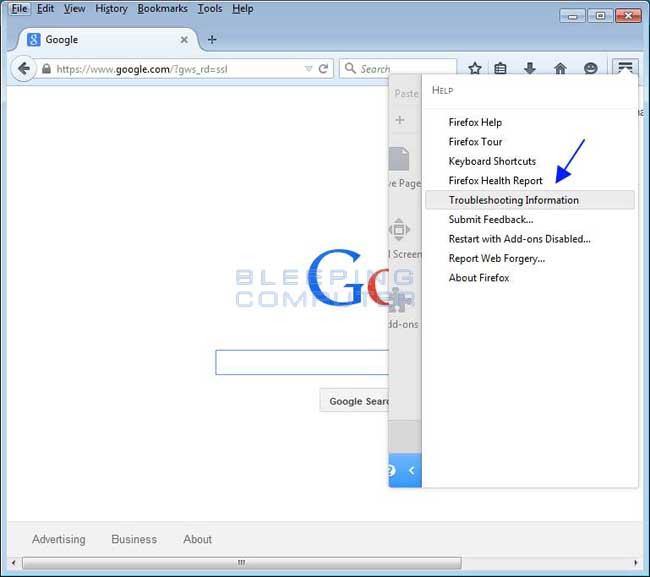Click the horizontal scrollbar at the bottom
Screen dimensions: 650x577
(x=240, y=563)
